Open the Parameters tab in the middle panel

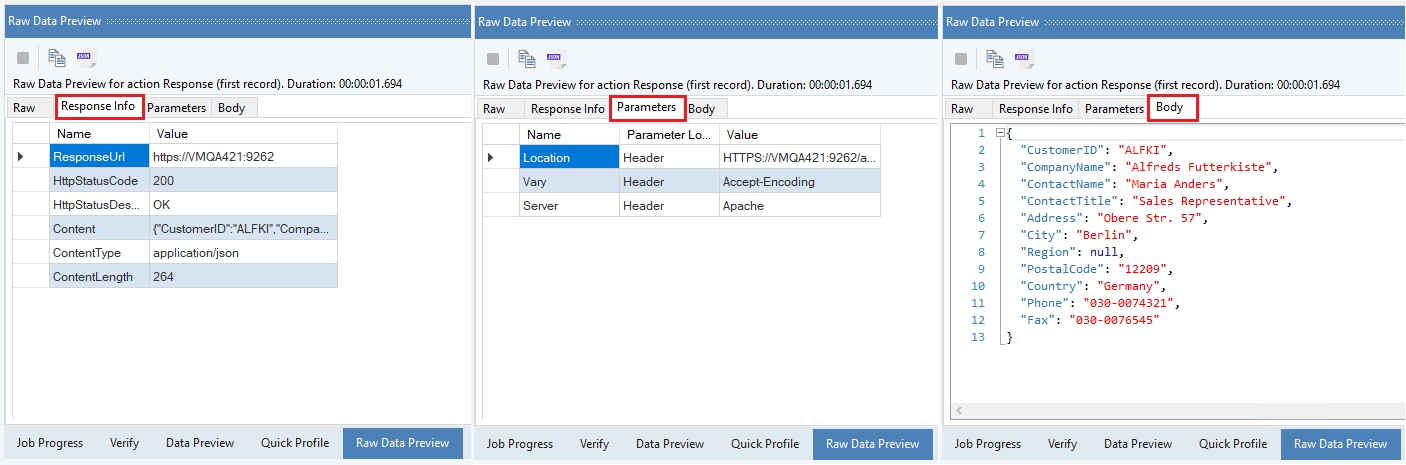click(x=646, y=107)
